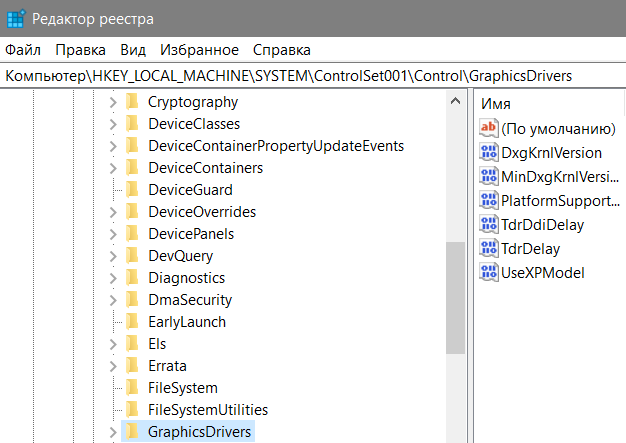Select the PlatformSupport value icon
The image size is (626, 443).
(x=489, y=201)
